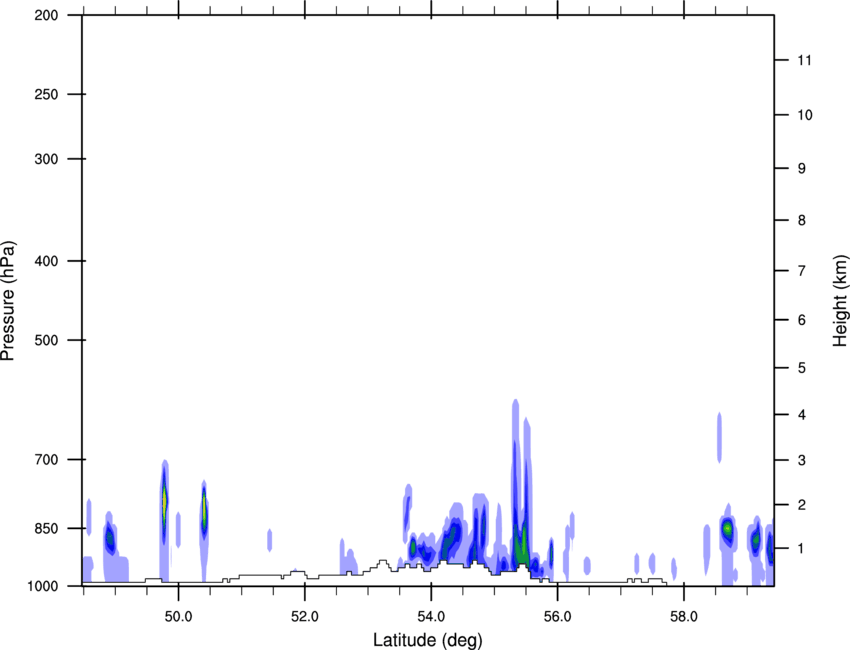Click the Pressure (hPa) axis title
This screenshot has width=850, height=650.
point(8,301)
